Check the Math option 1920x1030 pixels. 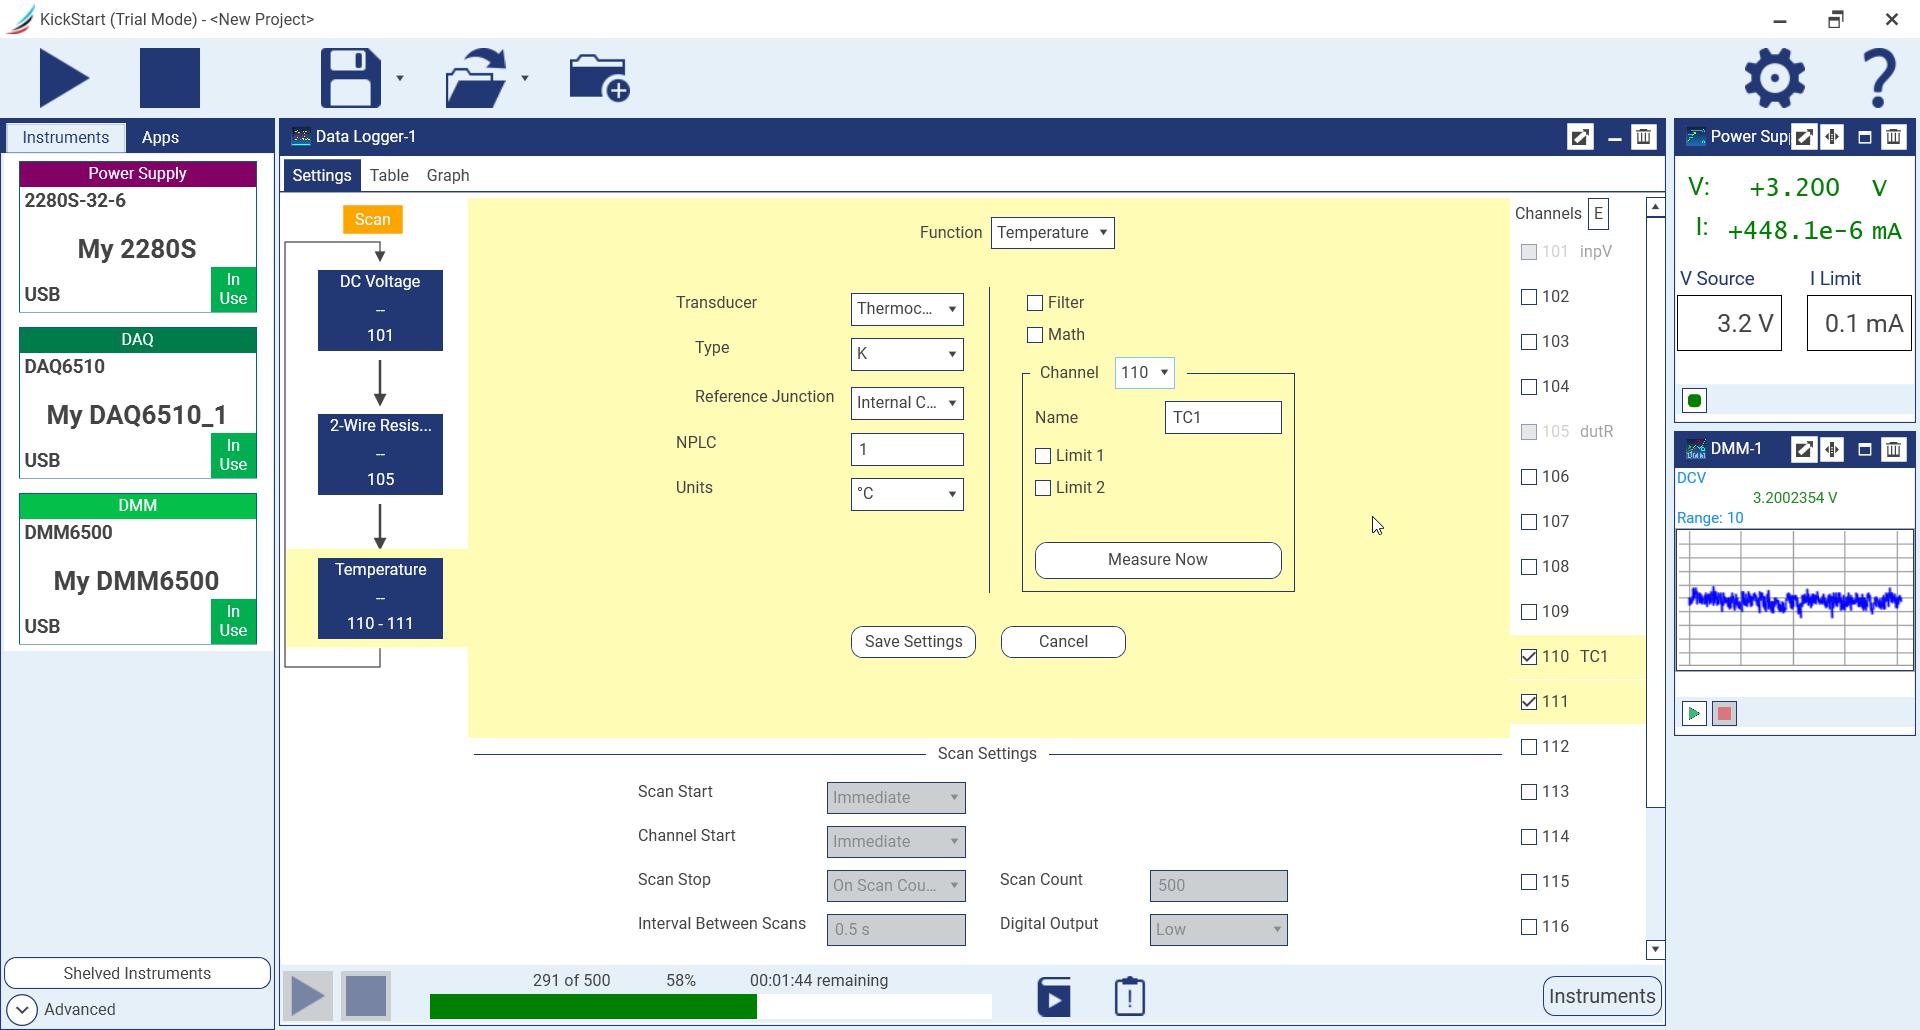[x=1037, y=334]
